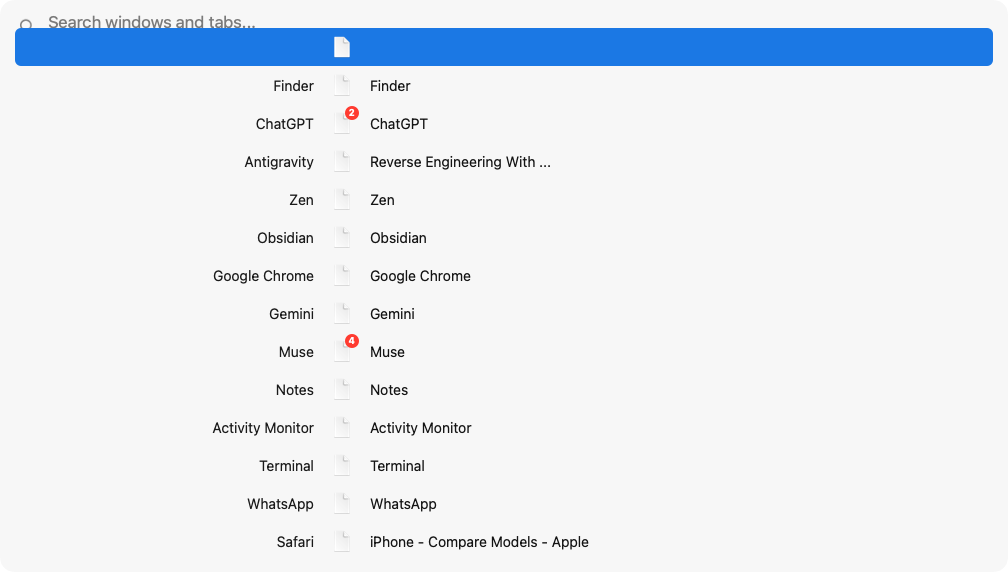Switch to the Obsidian window title

[398, 237]
